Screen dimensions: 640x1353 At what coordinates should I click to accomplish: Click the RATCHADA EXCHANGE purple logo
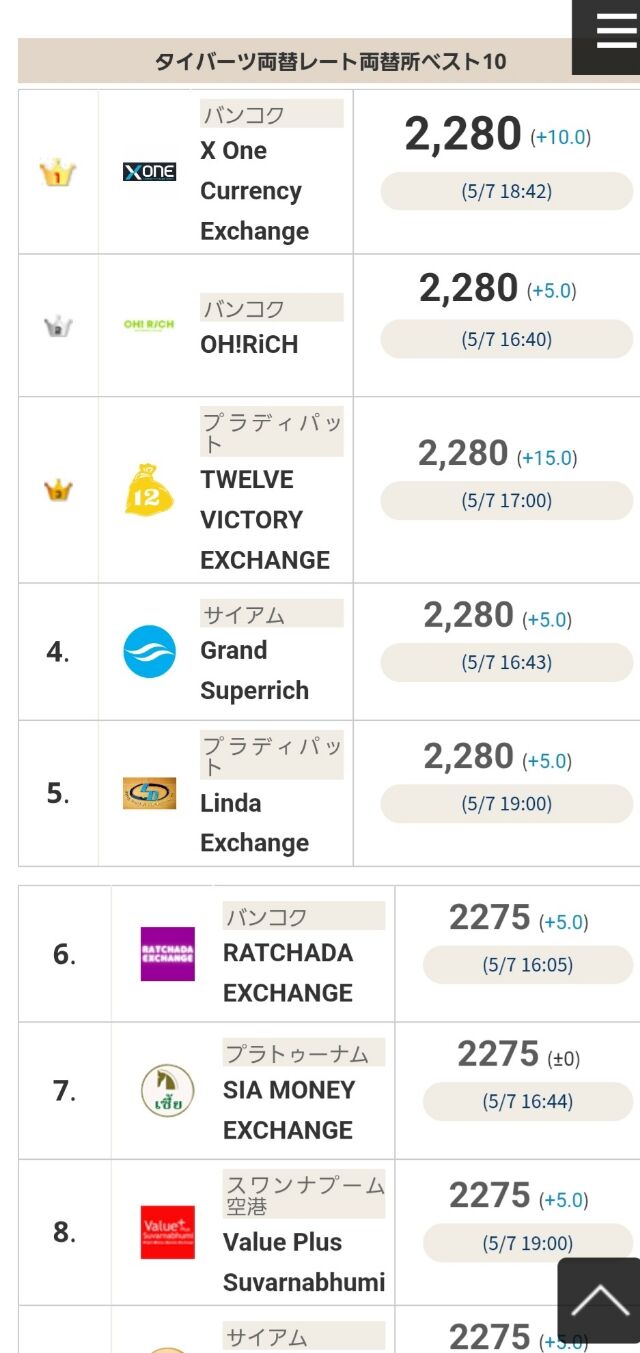point(167,954)
